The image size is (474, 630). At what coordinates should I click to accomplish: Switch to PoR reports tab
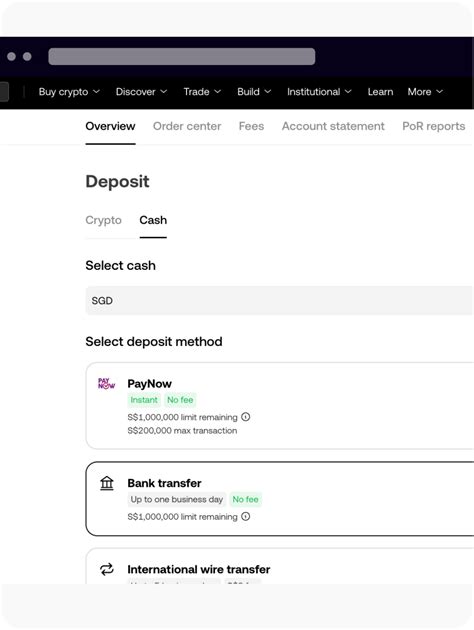[x=434, y=126]
